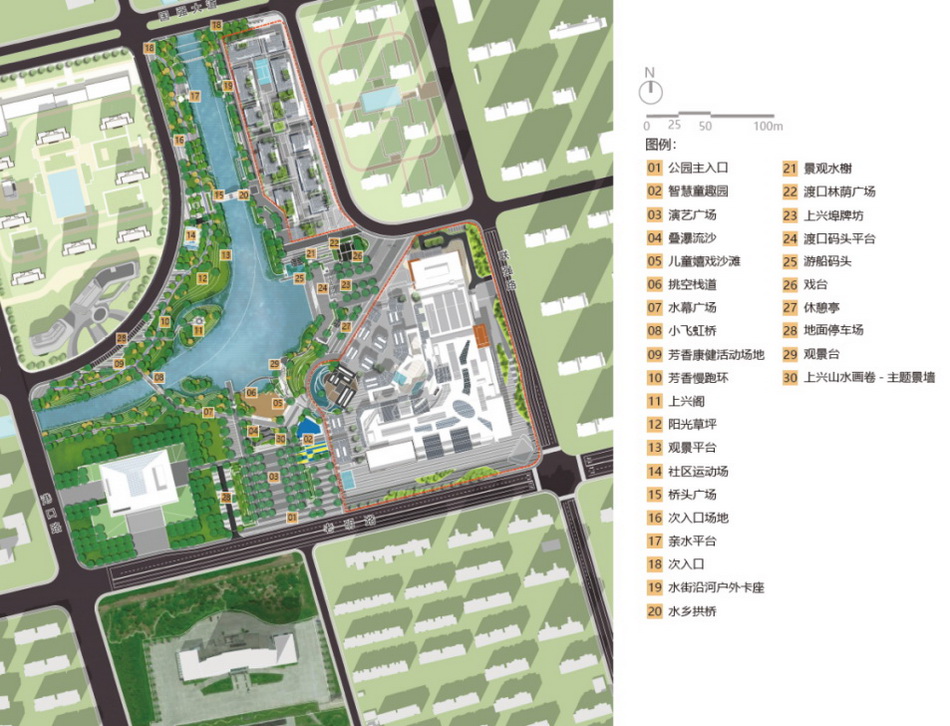Select 社区运动场 legend text

[698, 471]
